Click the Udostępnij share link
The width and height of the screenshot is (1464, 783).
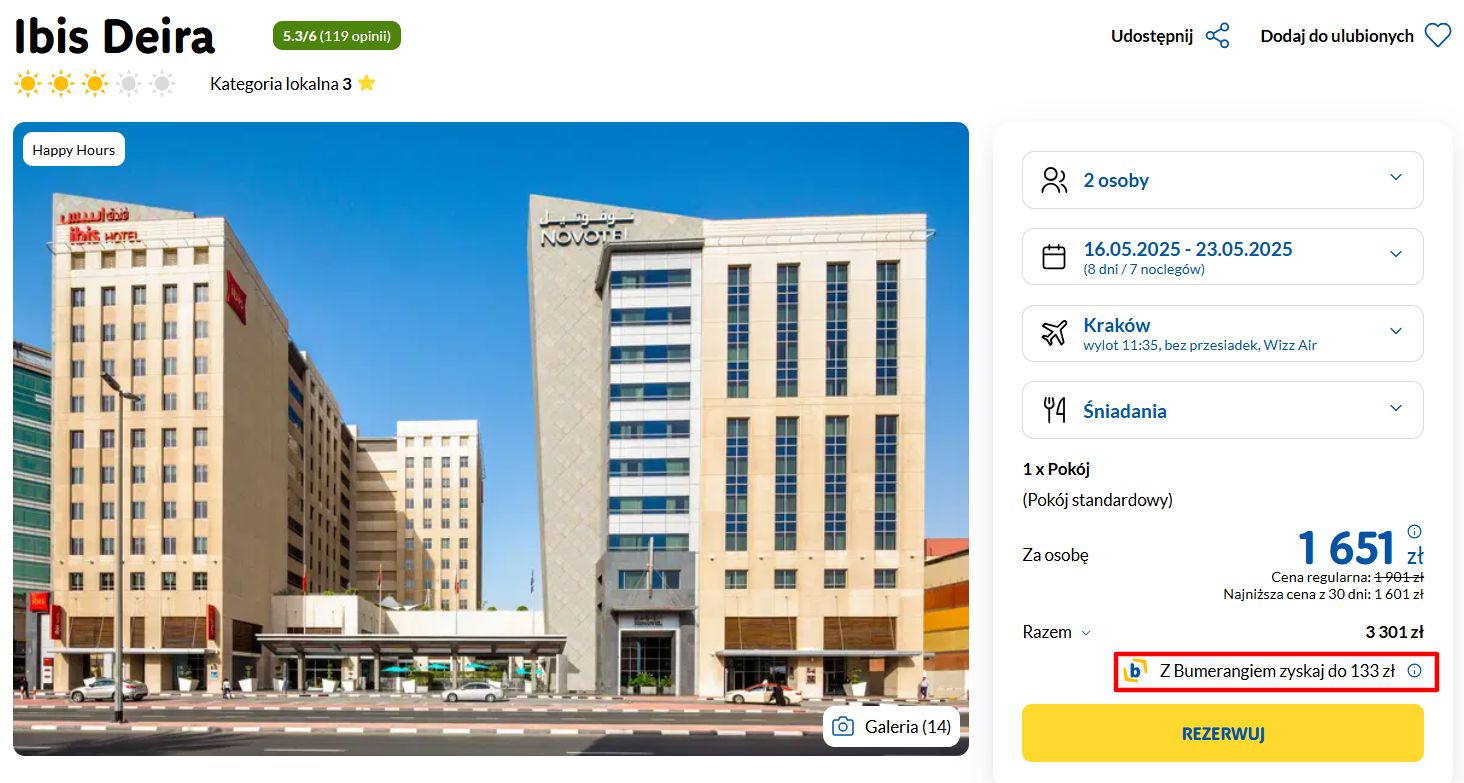coord(1152,36)
